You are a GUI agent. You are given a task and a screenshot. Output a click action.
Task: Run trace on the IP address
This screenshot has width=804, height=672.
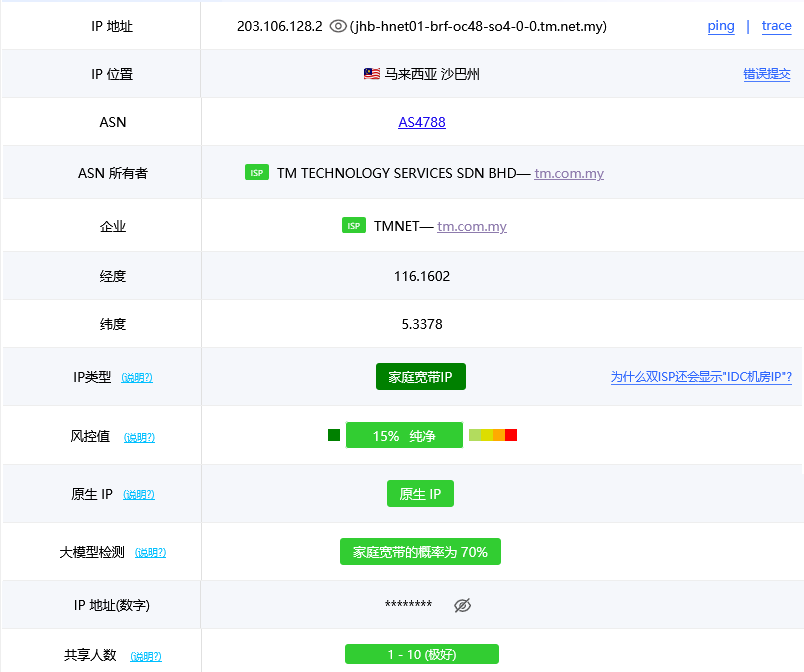(776, 26)
